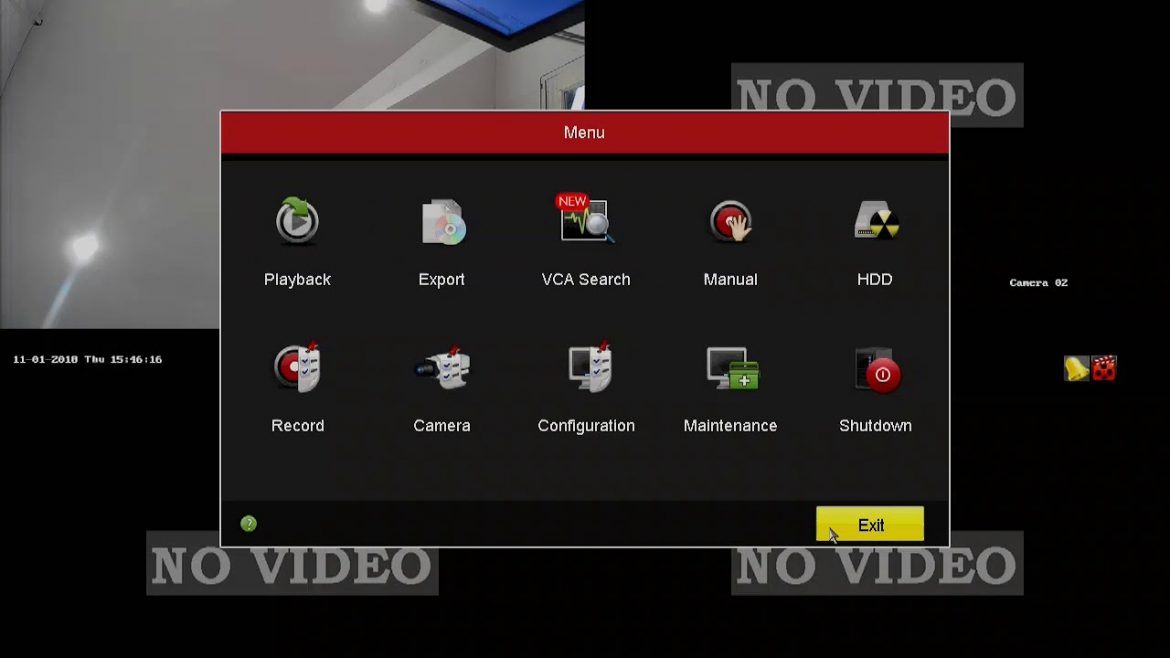Select the bottom-right NO VIDEO channel

(x=877, y=566)
